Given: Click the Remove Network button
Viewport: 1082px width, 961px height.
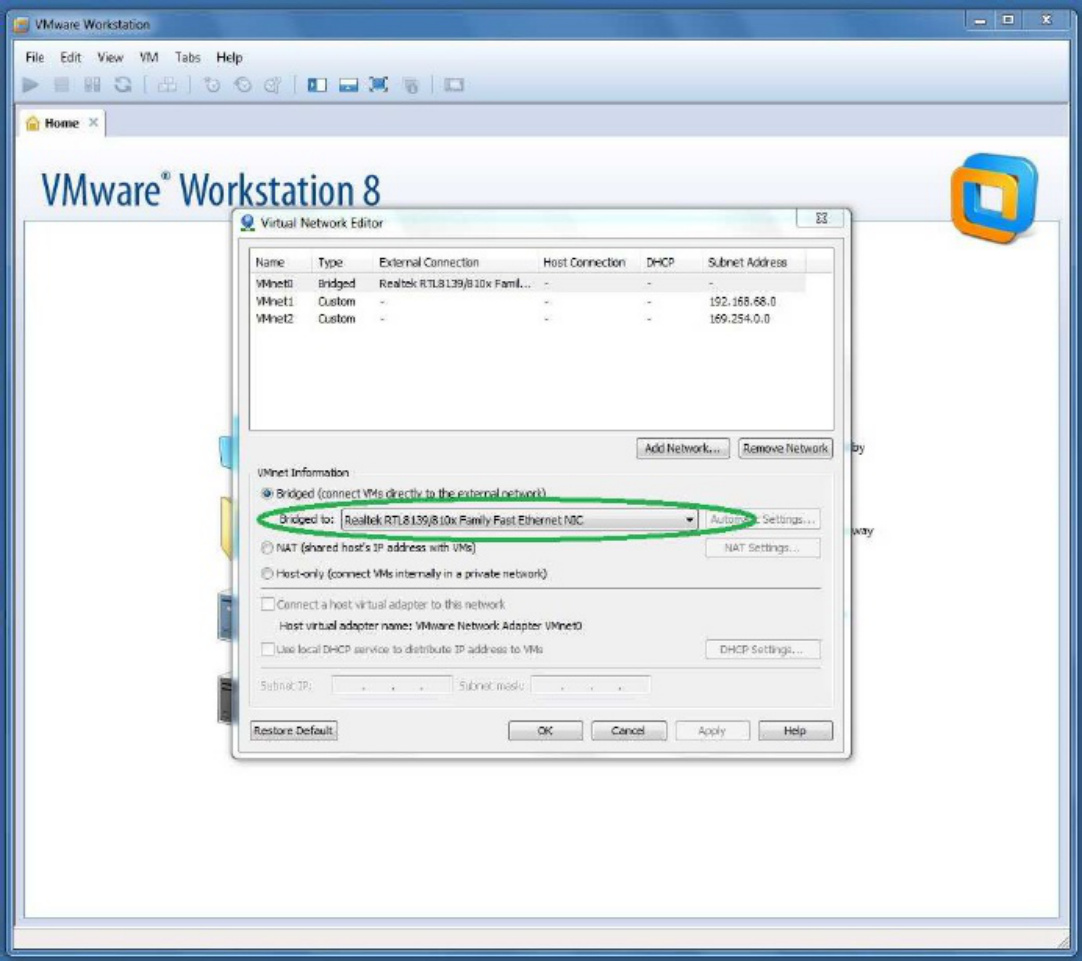Looking at the screenshot, I should (x=785, y=448).
